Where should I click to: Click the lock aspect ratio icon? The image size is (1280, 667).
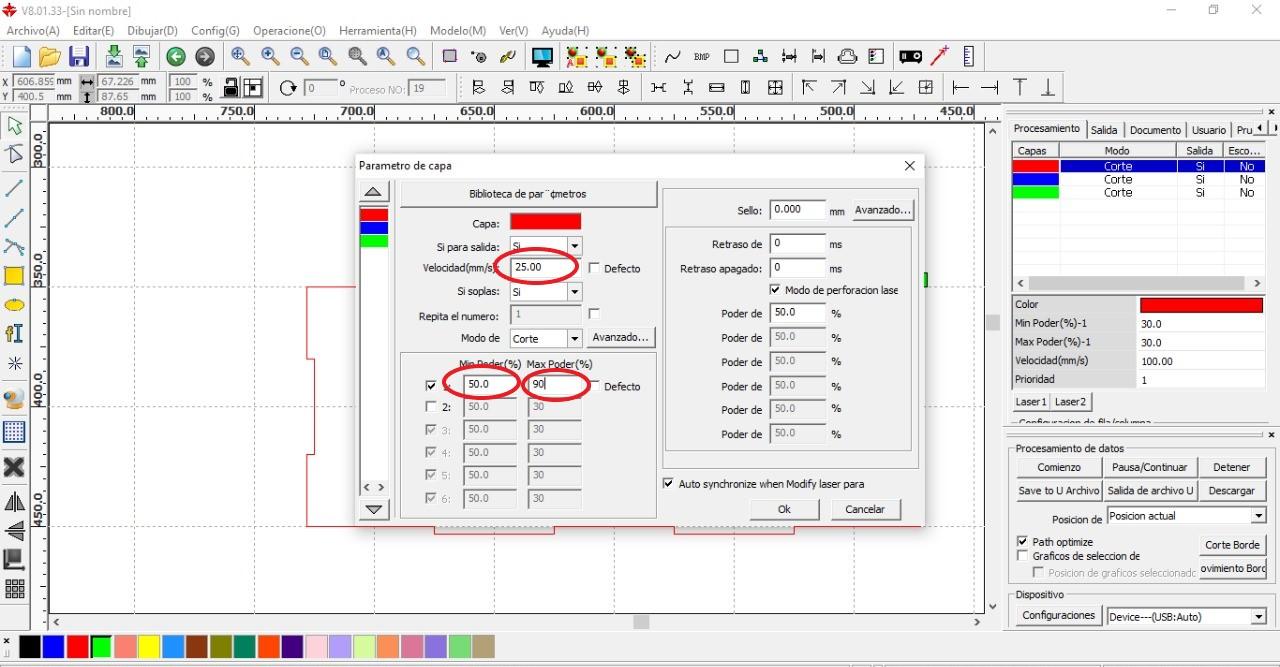230,88
